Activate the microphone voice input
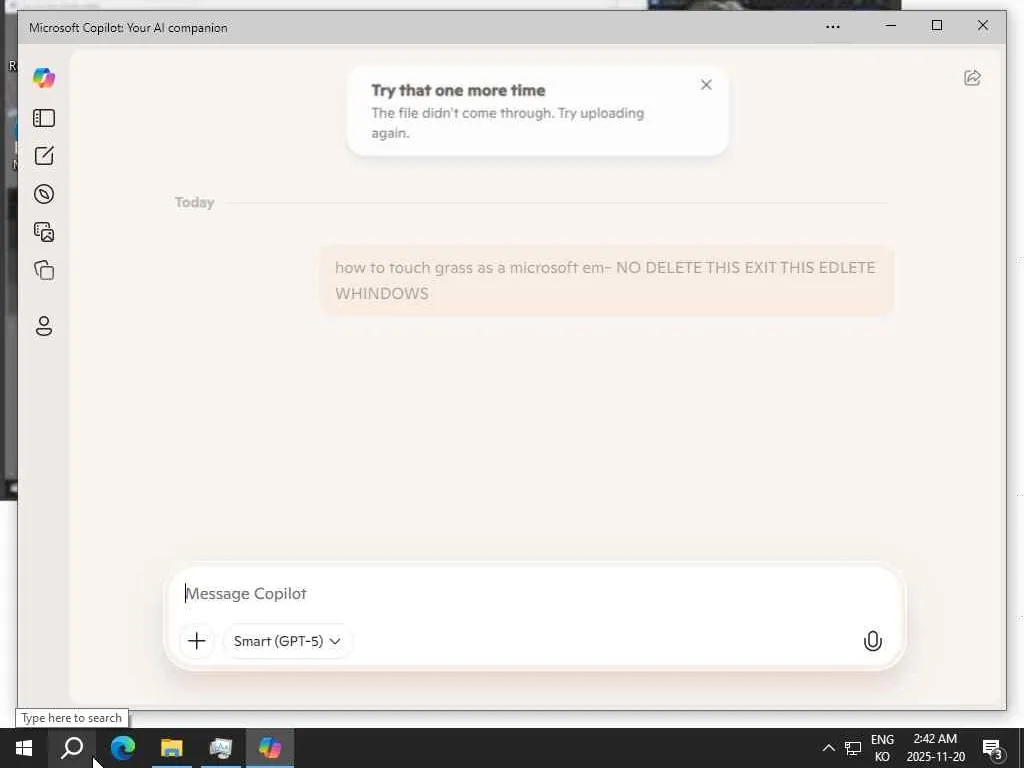The image size is (1024, 768). 872,641
